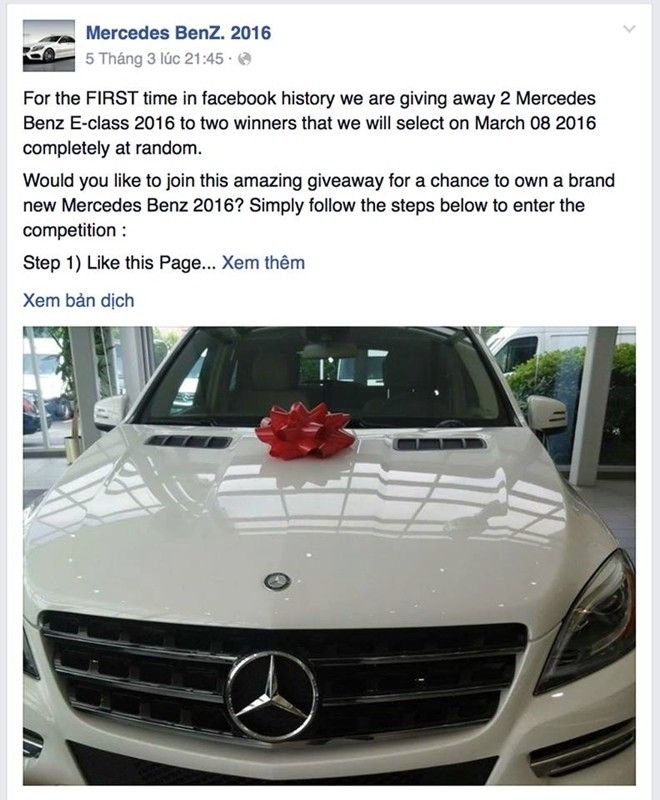This screenshot has width=660, height=800.
Task: Click the left side mirror of the car
Action: [x=110, y=412]
